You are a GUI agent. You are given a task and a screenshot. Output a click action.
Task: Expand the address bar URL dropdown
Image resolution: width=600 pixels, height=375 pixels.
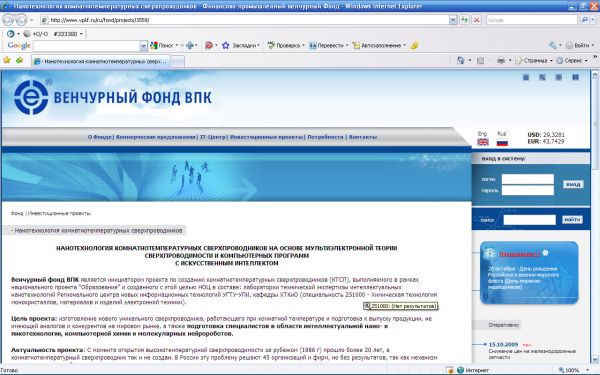(x=453, y=20)
